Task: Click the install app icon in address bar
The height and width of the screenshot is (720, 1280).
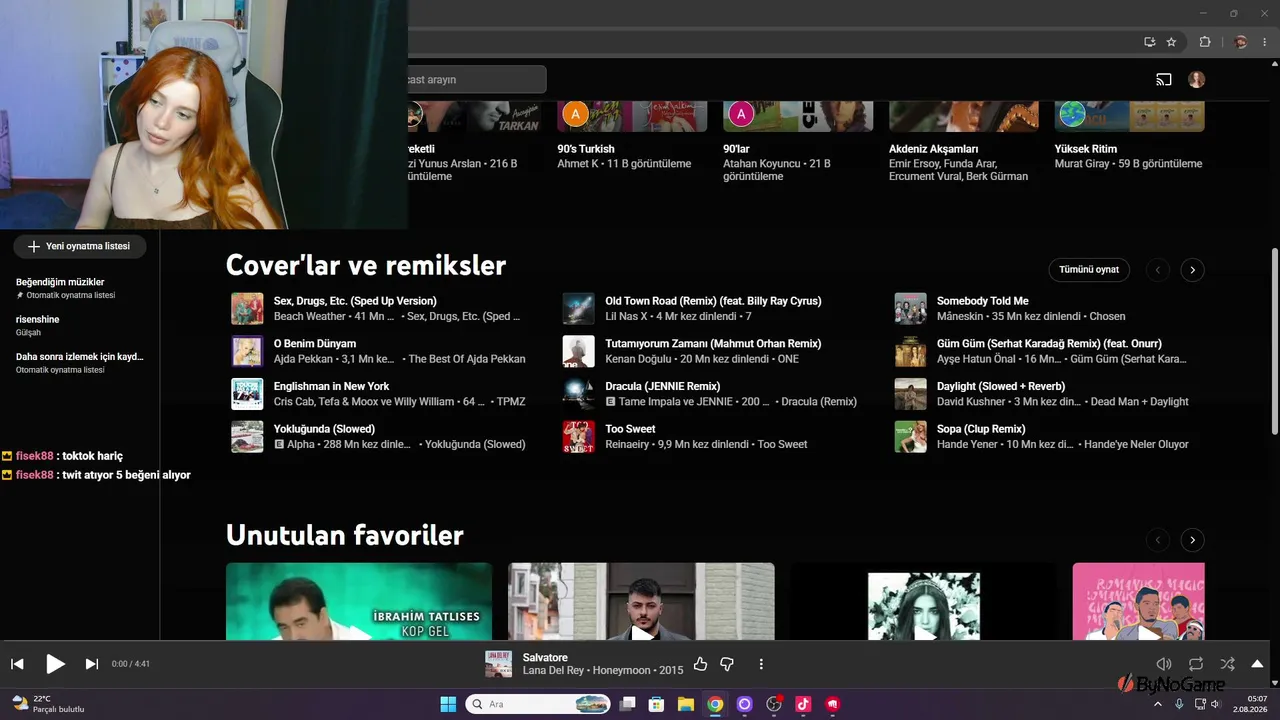Action: pos(1150,42)
